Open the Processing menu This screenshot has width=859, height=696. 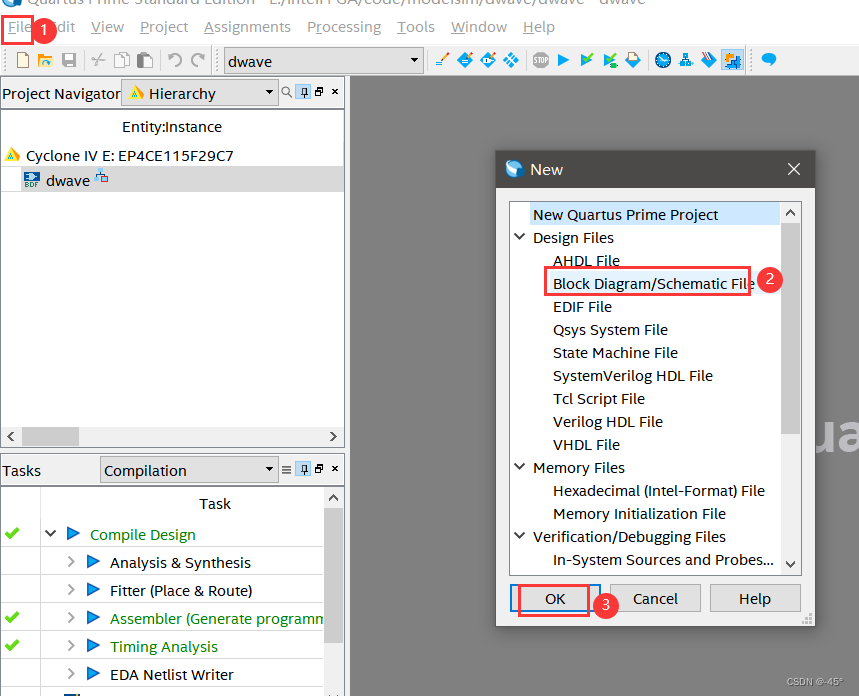pyautogui.click(x=344, y=27)
